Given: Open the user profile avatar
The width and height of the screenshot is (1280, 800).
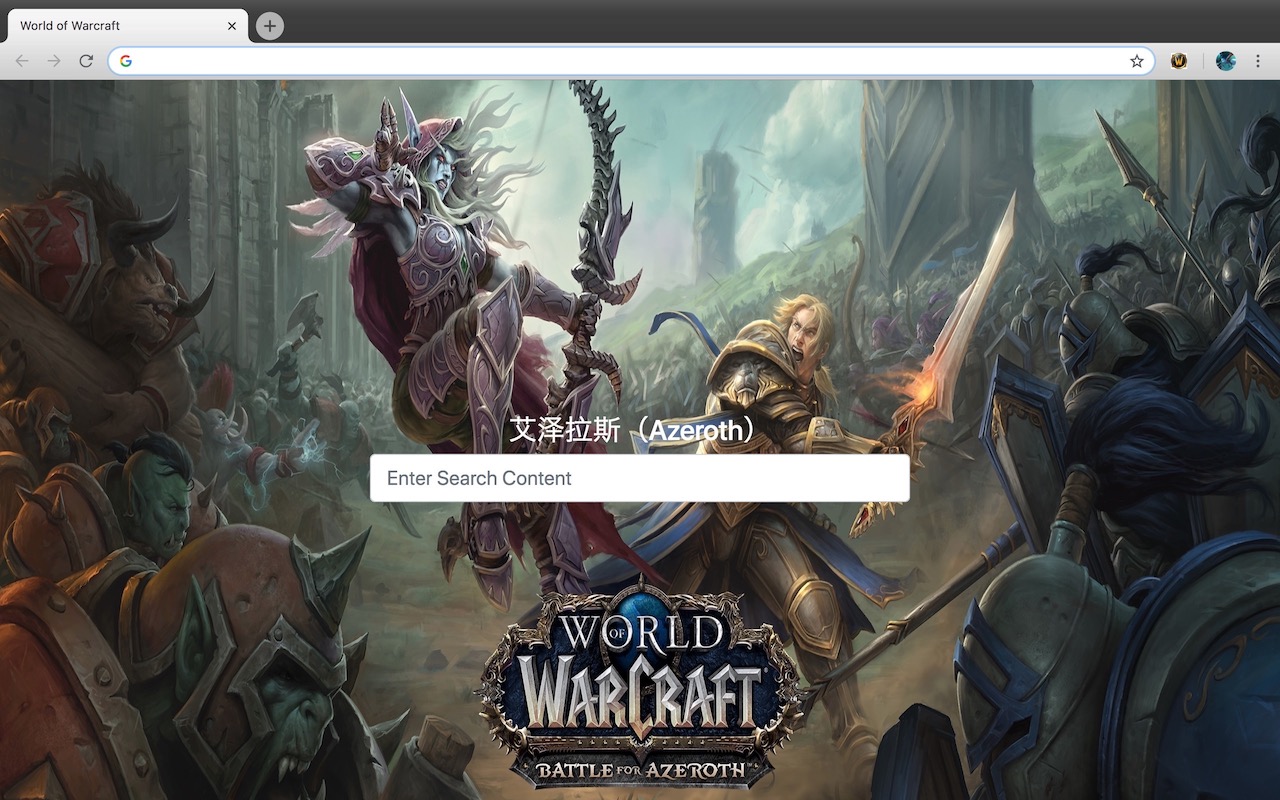Looking at the screenshot, I should [1226, 61].
